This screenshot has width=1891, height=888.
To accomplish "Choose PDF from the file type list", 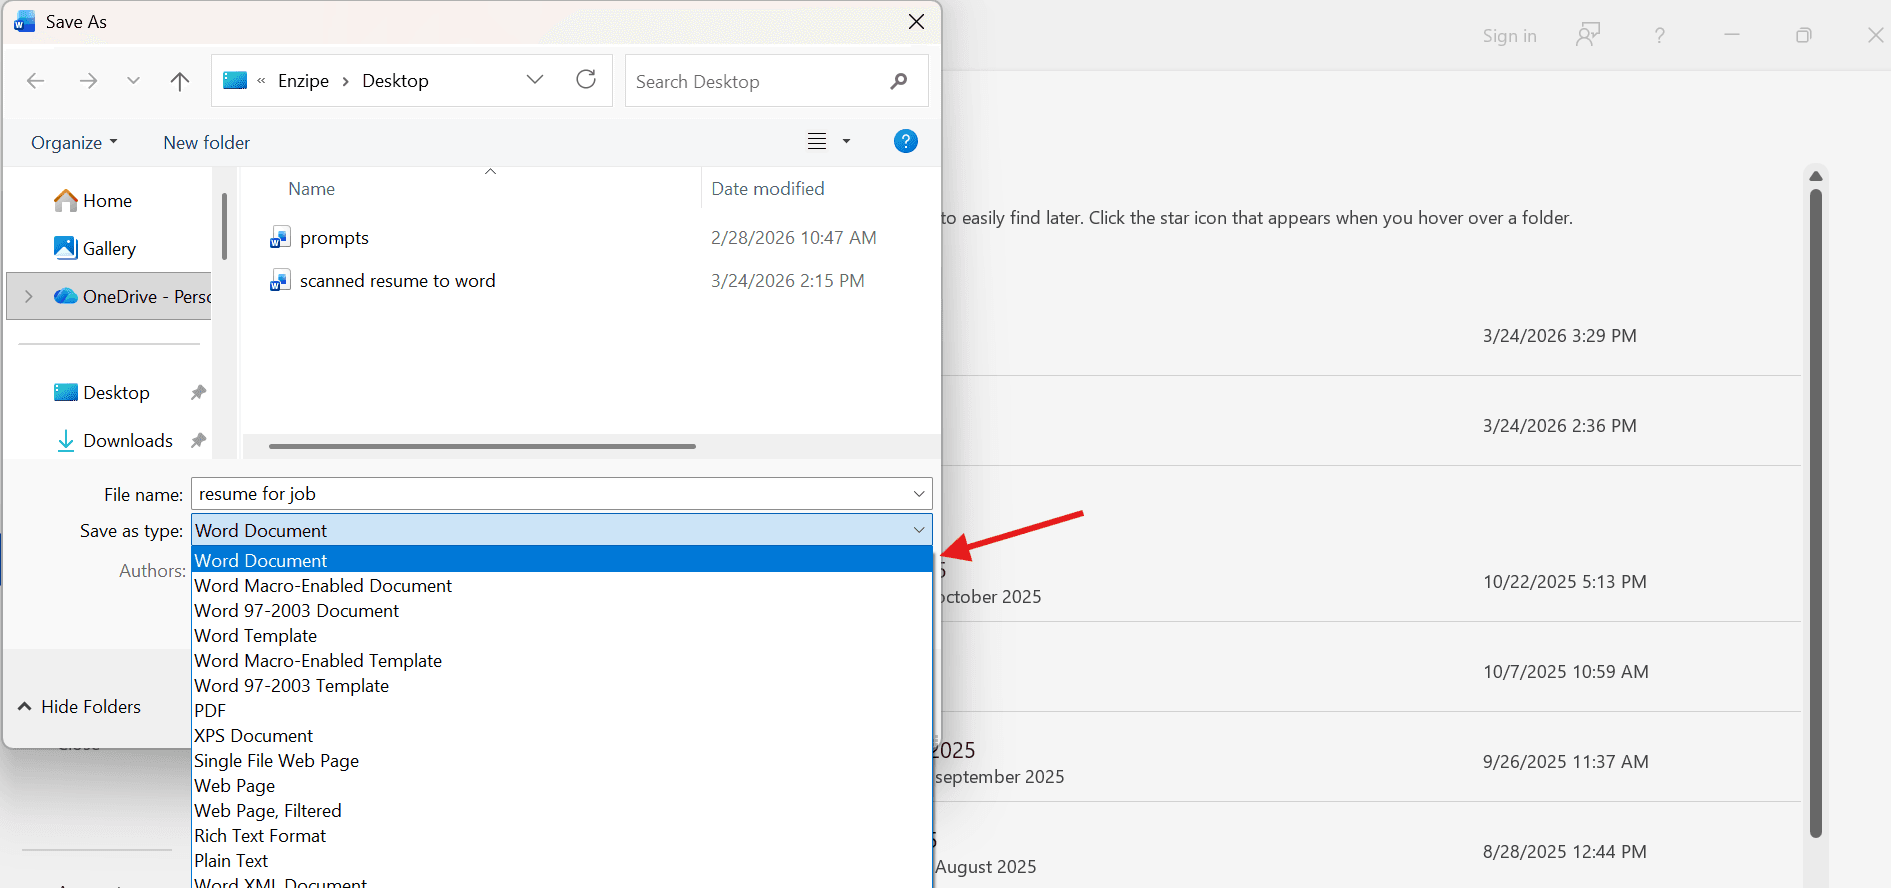I will pyautogui.click(x=210, y=711).
